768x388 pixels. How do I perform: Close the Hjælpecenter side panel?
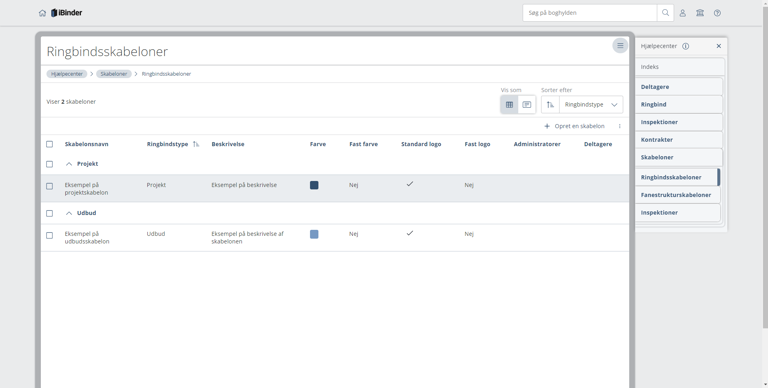(x=719, y=46)
